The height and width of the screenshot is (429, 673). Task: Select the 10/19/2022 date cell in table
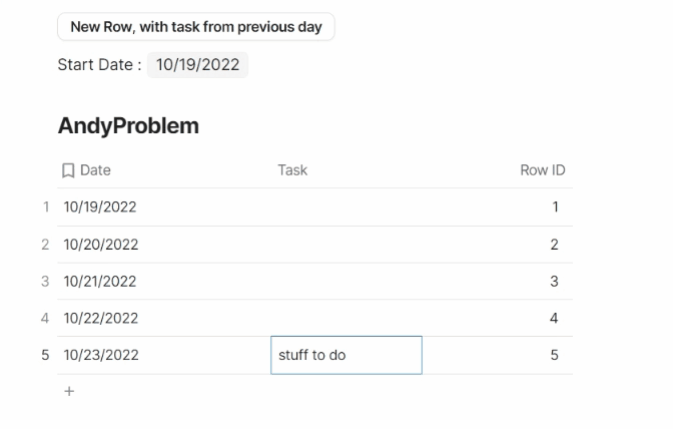[100, 207]
